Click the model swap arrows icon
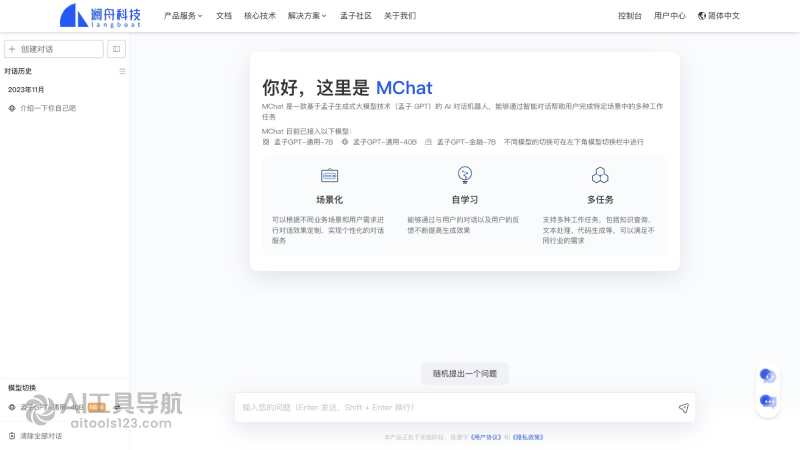The width and height of the screenshot is (800, 450). 117,407
